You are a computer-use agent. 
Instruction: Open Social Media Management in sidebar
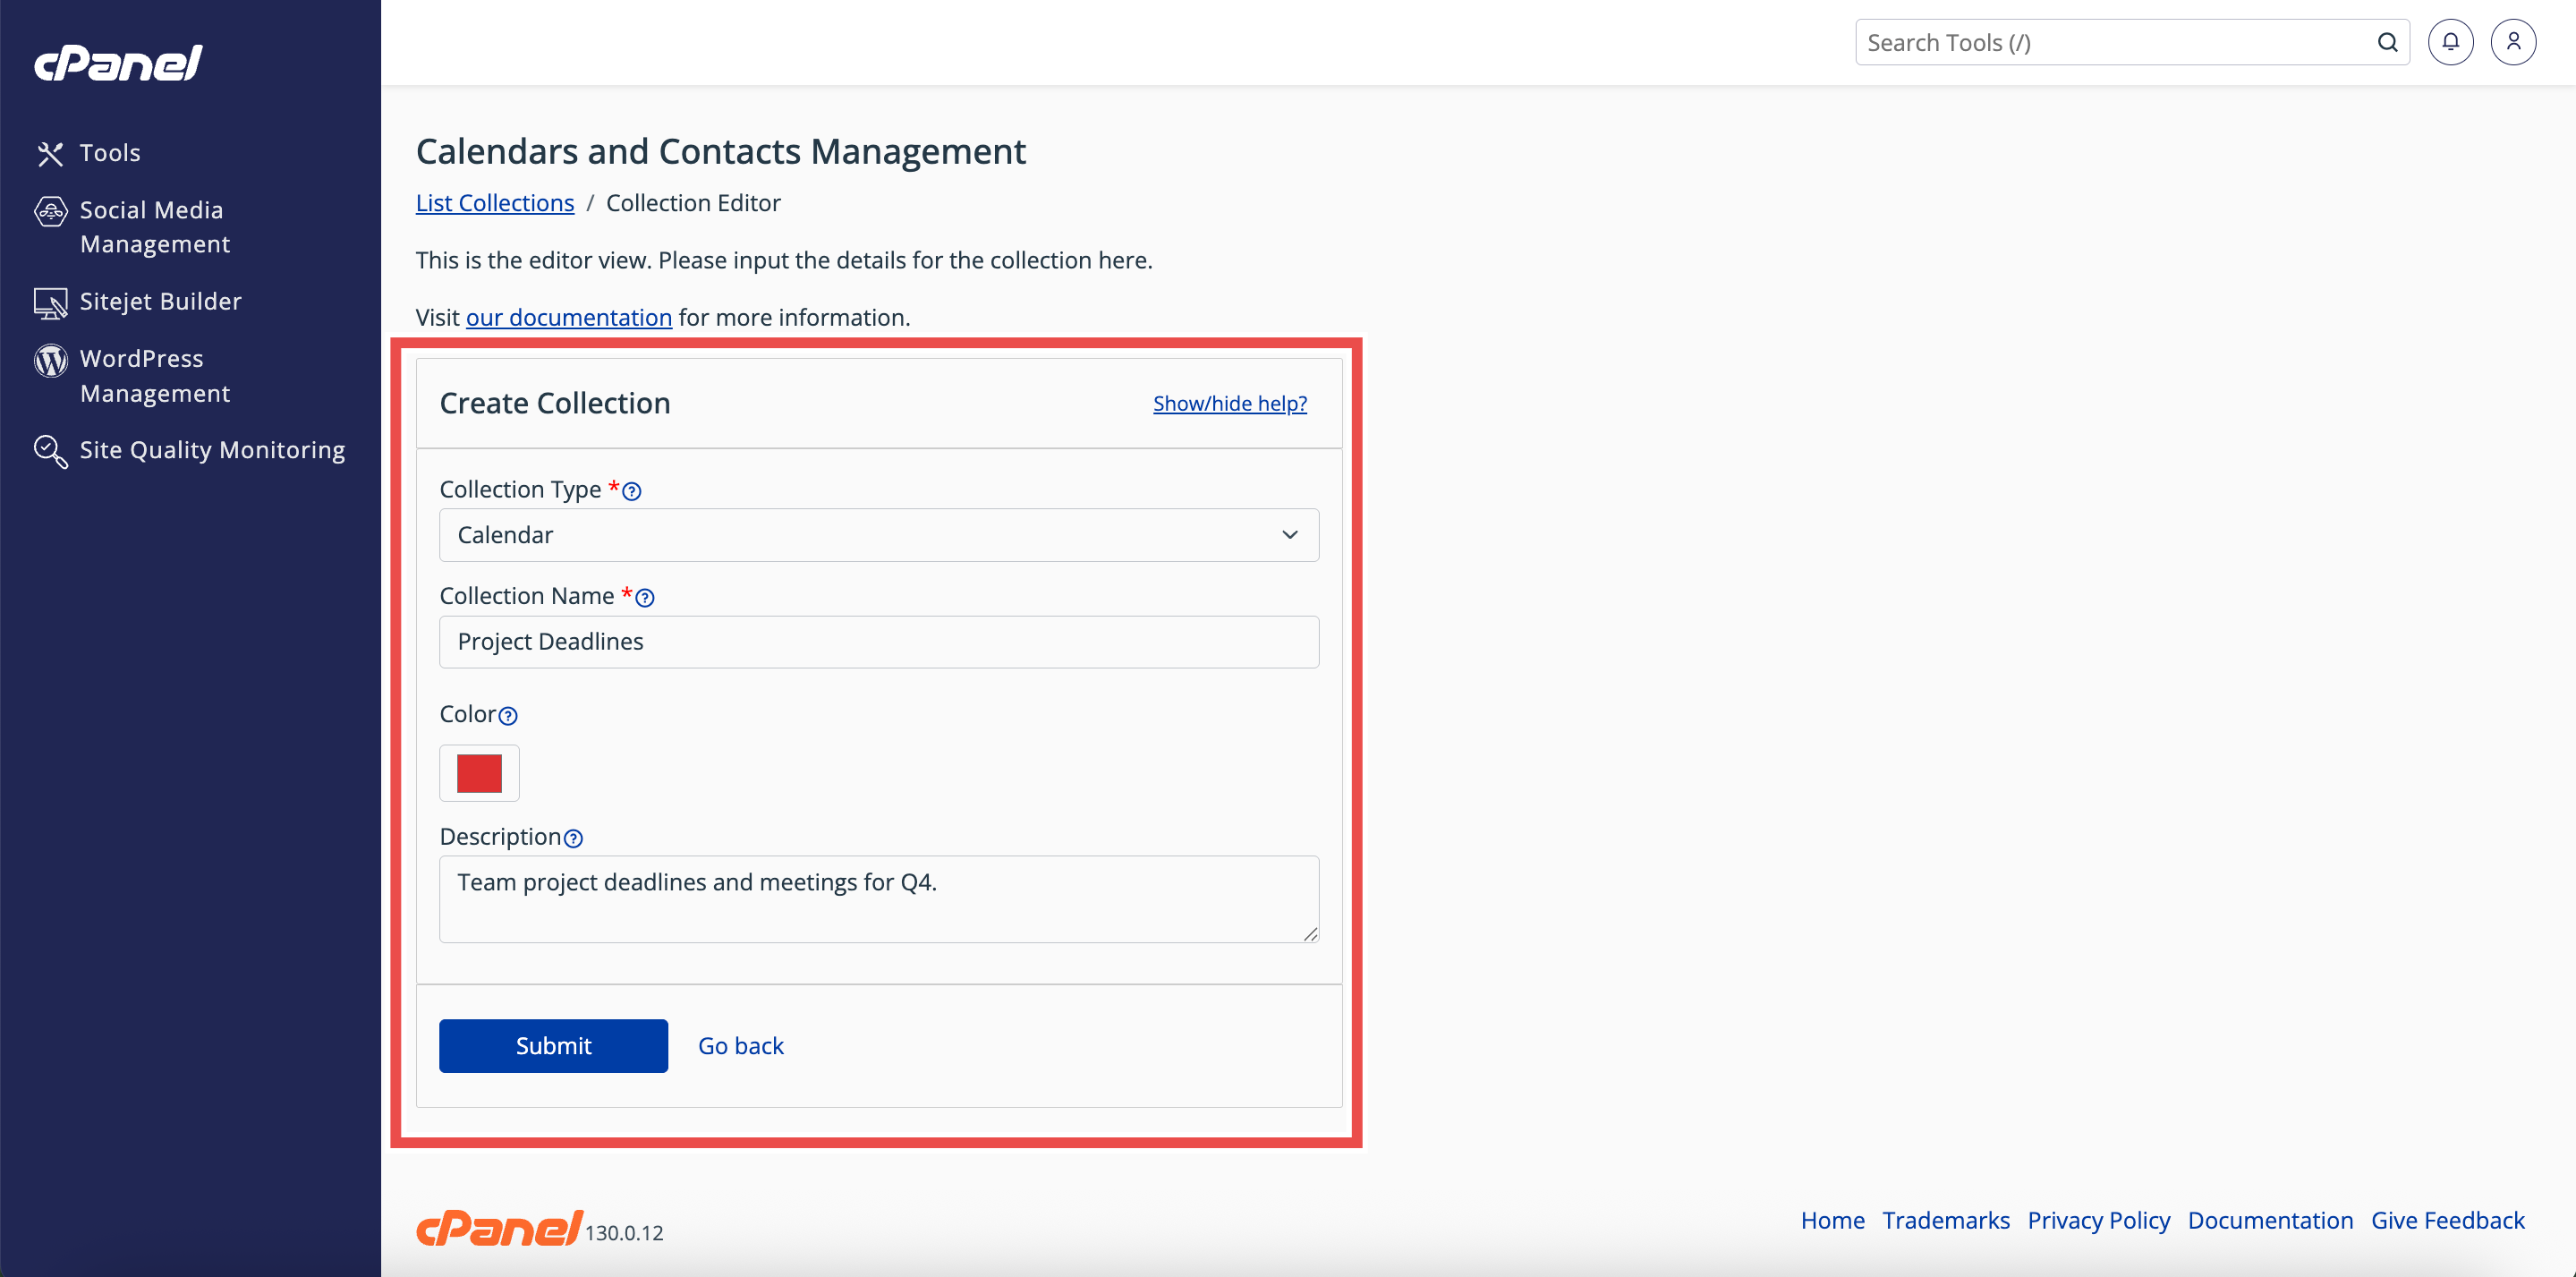(x=154, y=227)
